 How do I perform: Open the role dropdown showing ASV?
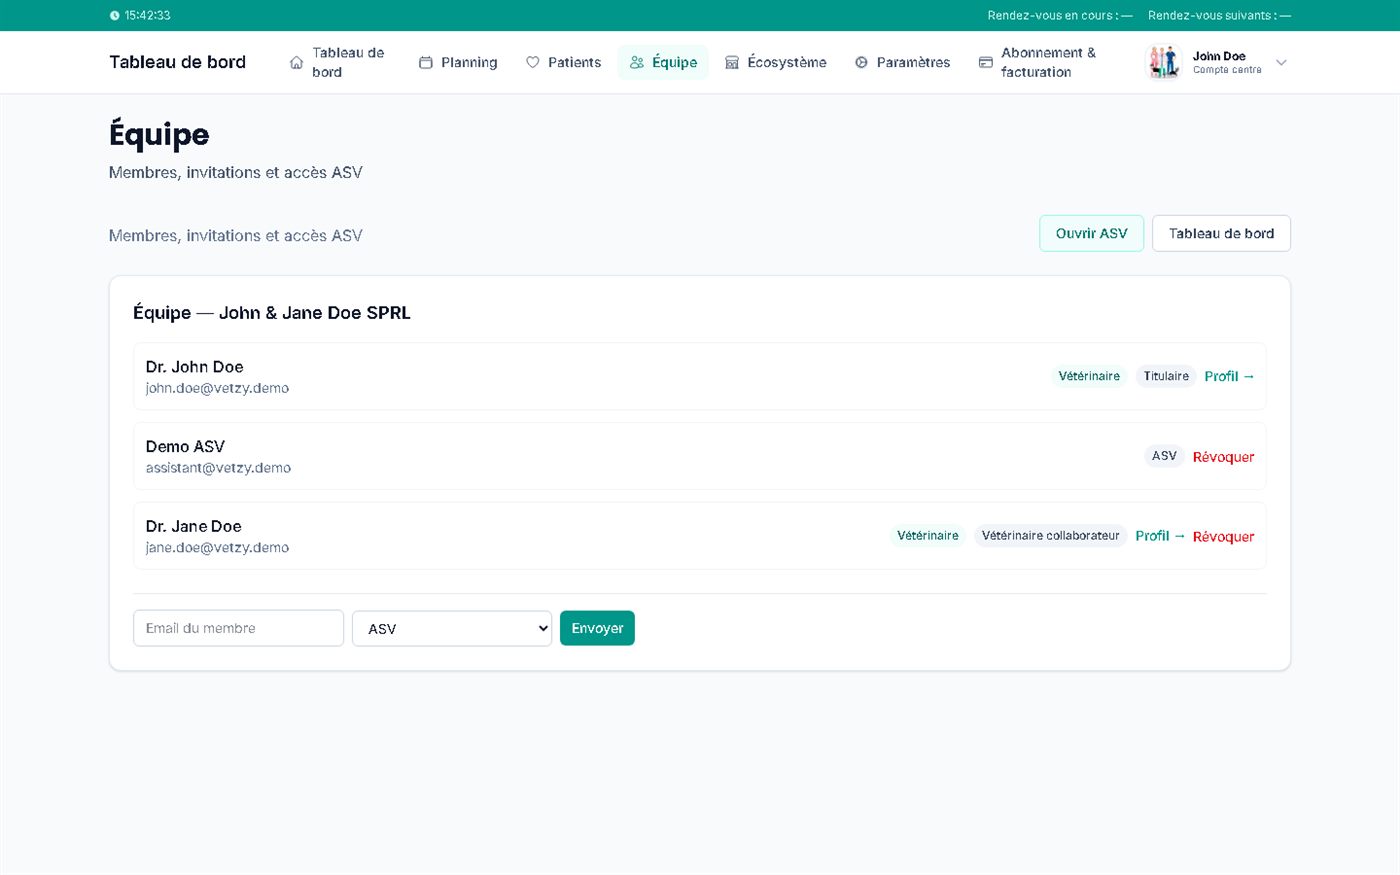pyautogui.click(x=452, y=628)
